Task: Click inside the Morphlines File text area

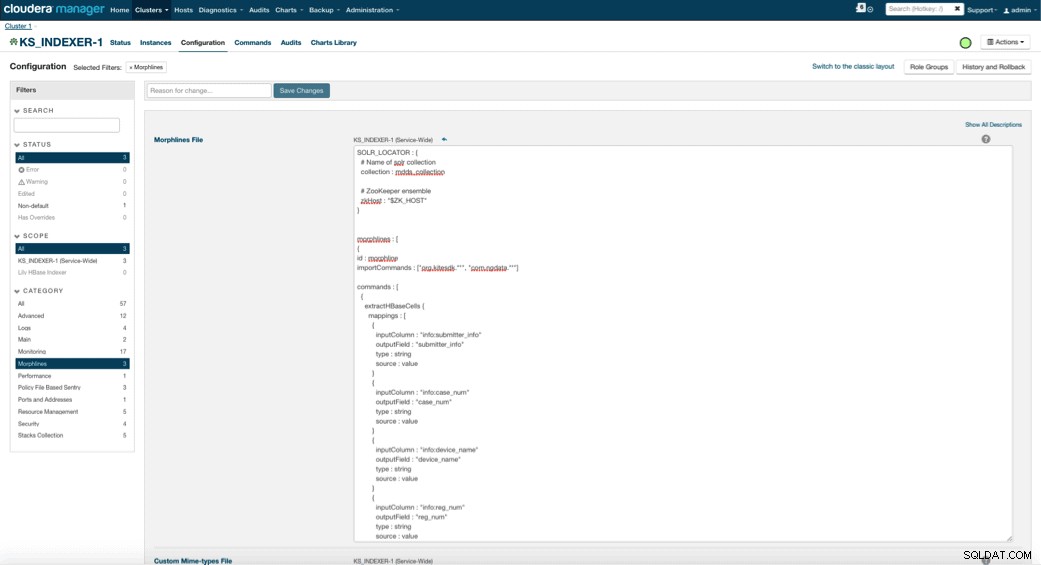Action: tap(682, 343)
